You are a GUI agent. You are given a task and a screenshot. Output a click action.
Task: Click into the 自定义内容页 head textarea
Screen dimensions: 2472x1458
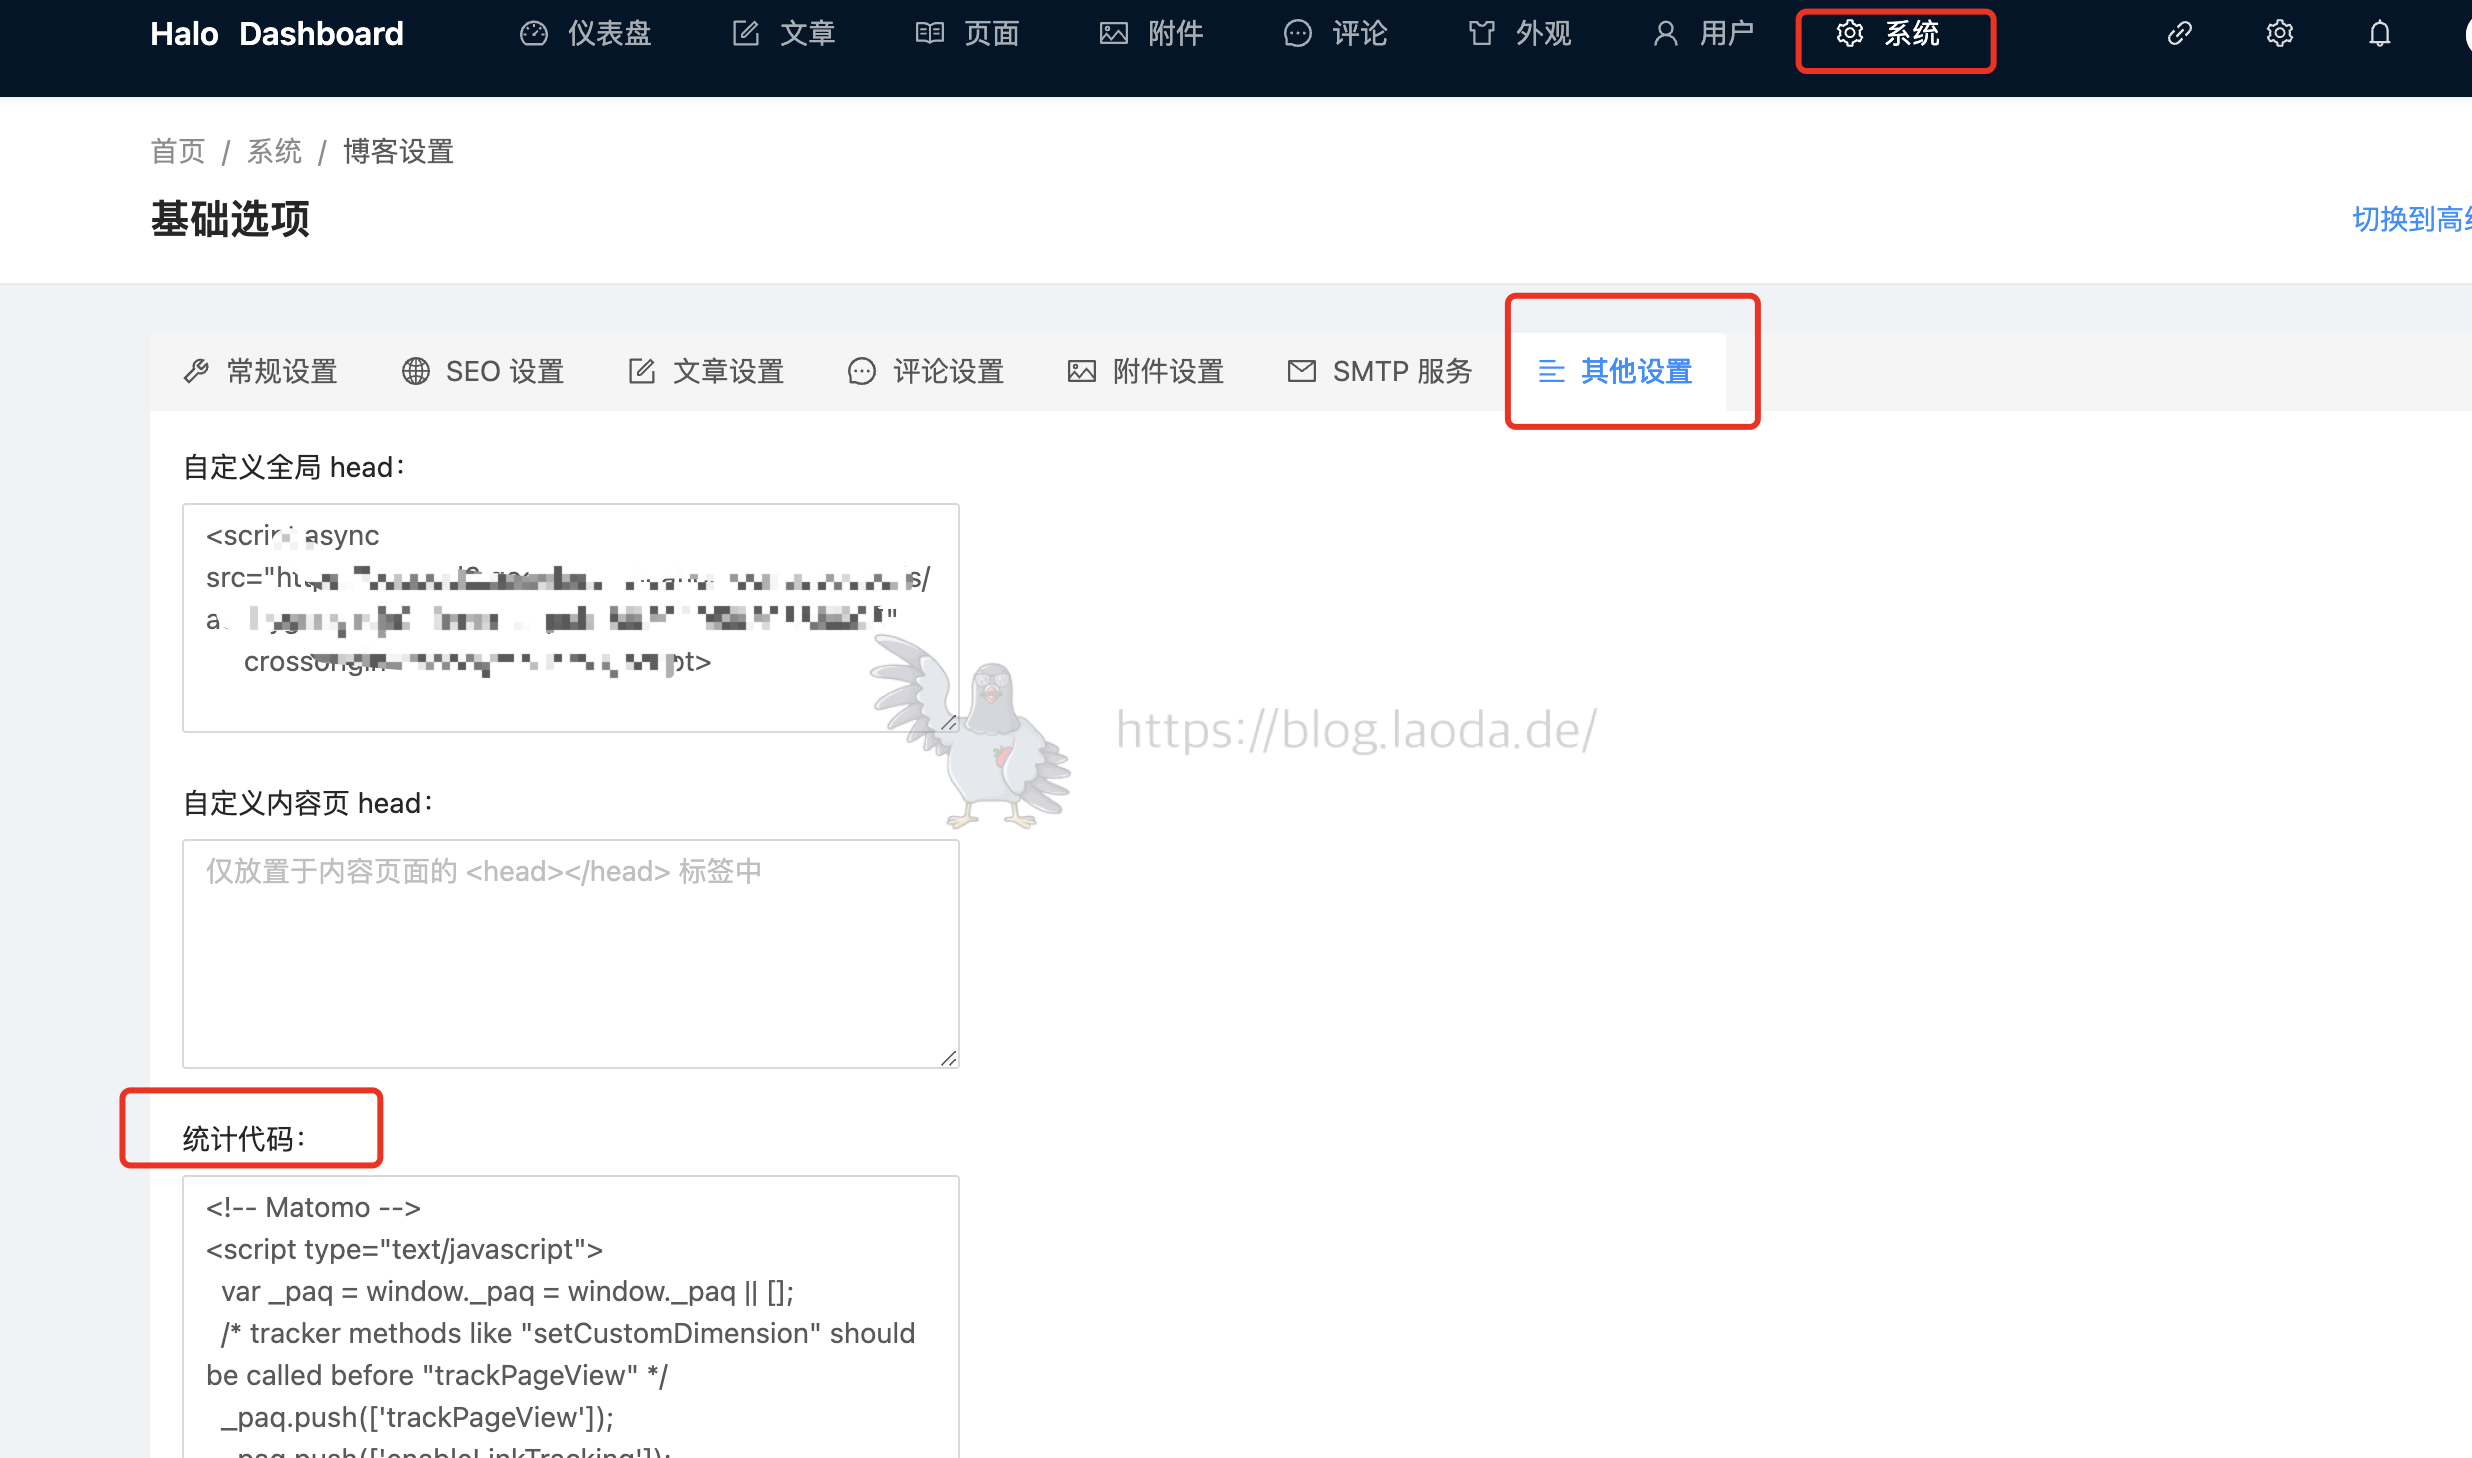[570, 953]
